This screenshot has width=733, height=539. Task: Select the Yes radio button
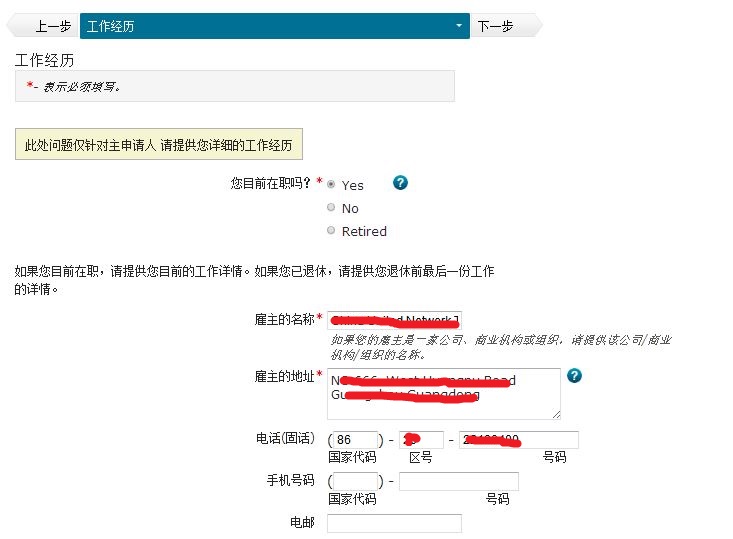(x=331, y=185)
